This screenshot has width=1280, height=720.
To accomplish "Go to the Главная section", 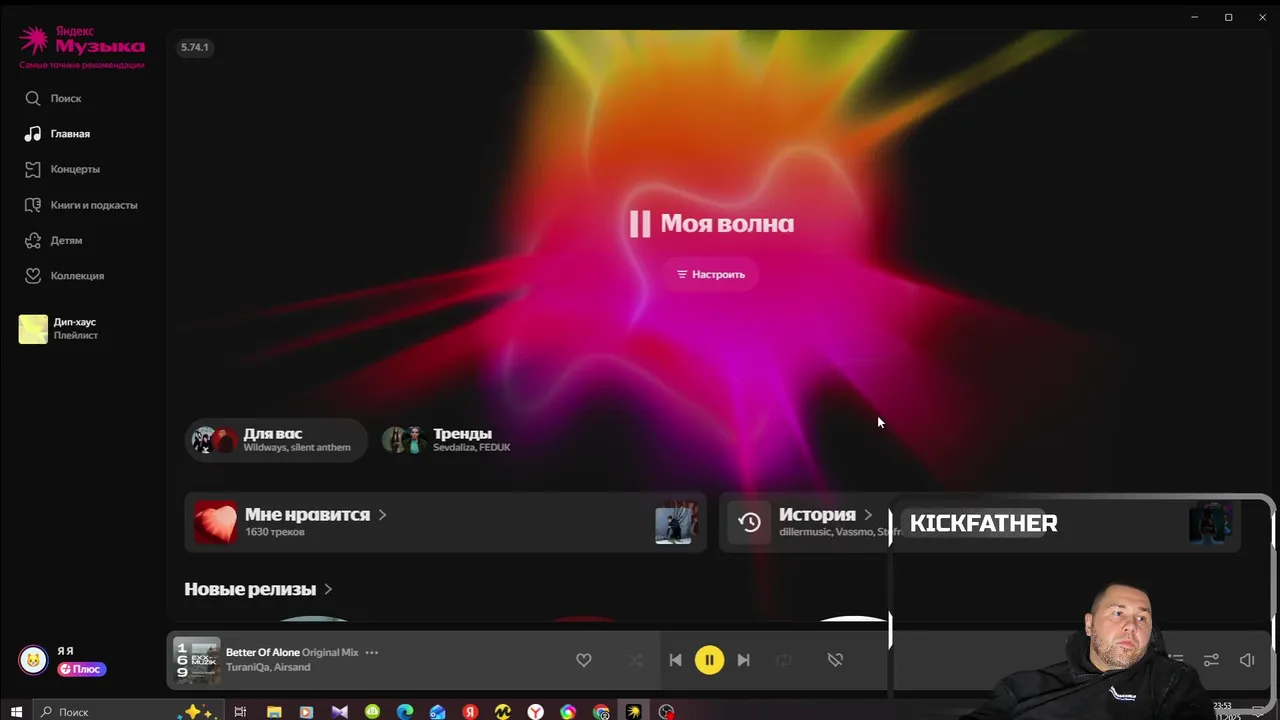I will (57, 134).
